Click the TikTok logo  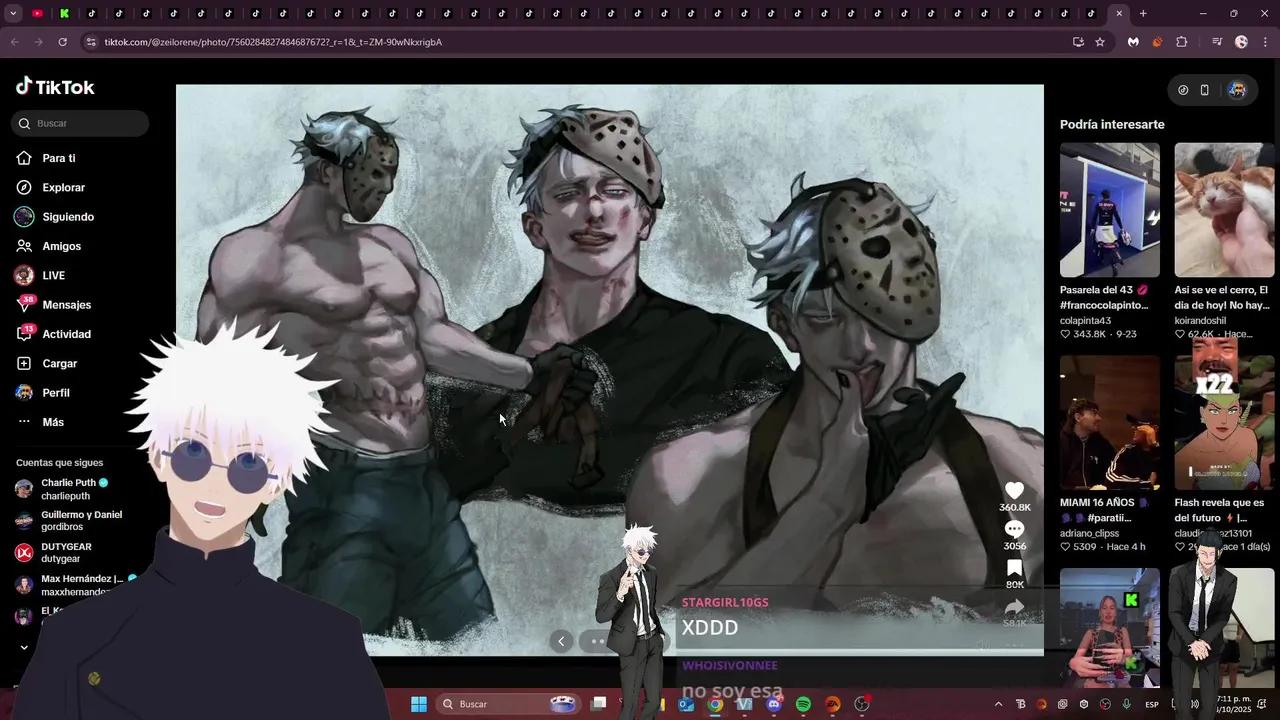[55, 87]
